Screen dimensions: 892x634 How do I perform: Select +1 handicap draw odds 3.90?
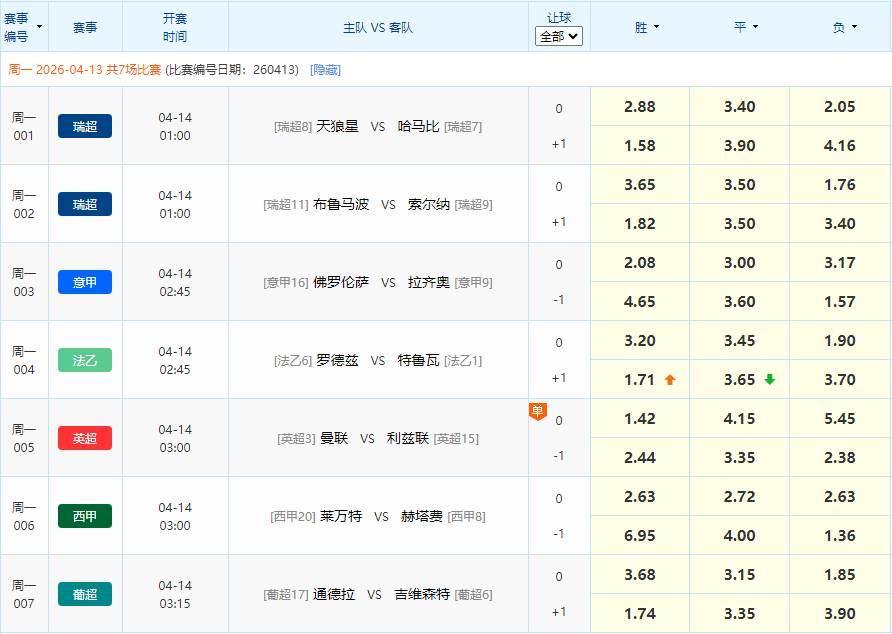[x=740, y=146]
